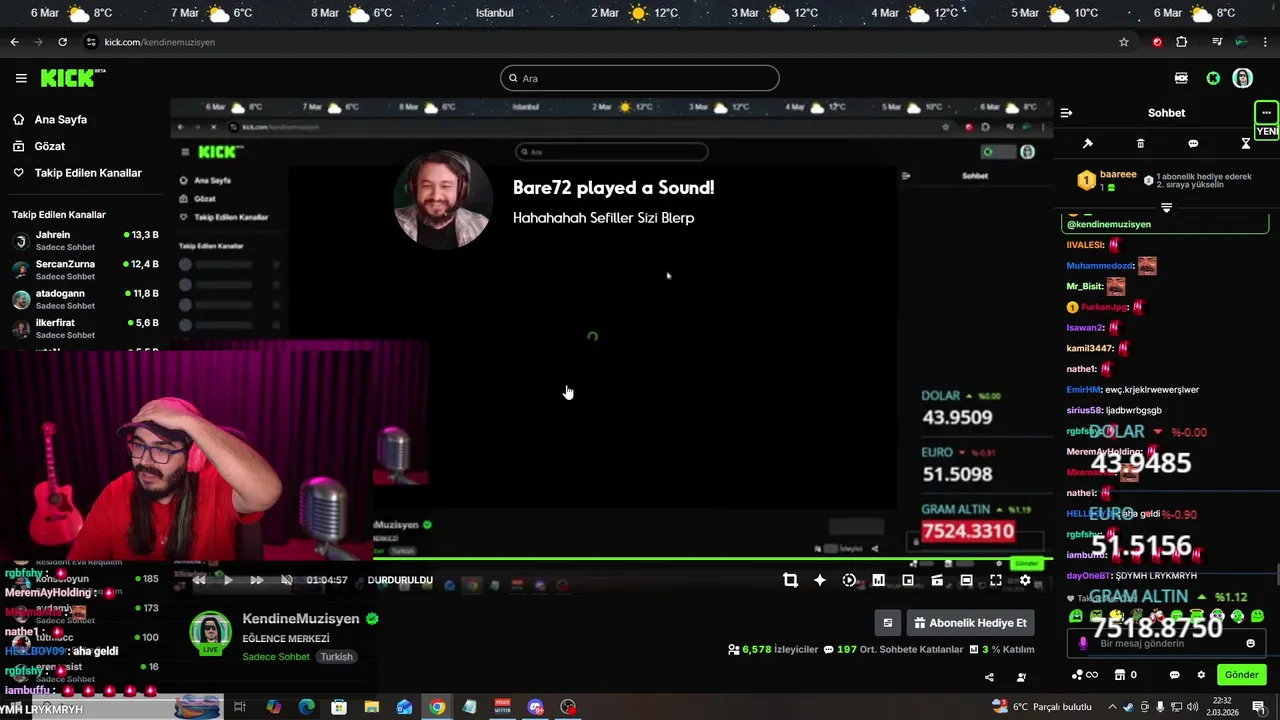Play the paused stream
The width and height of the screenshot is (1280, 720).
point(228,580)
